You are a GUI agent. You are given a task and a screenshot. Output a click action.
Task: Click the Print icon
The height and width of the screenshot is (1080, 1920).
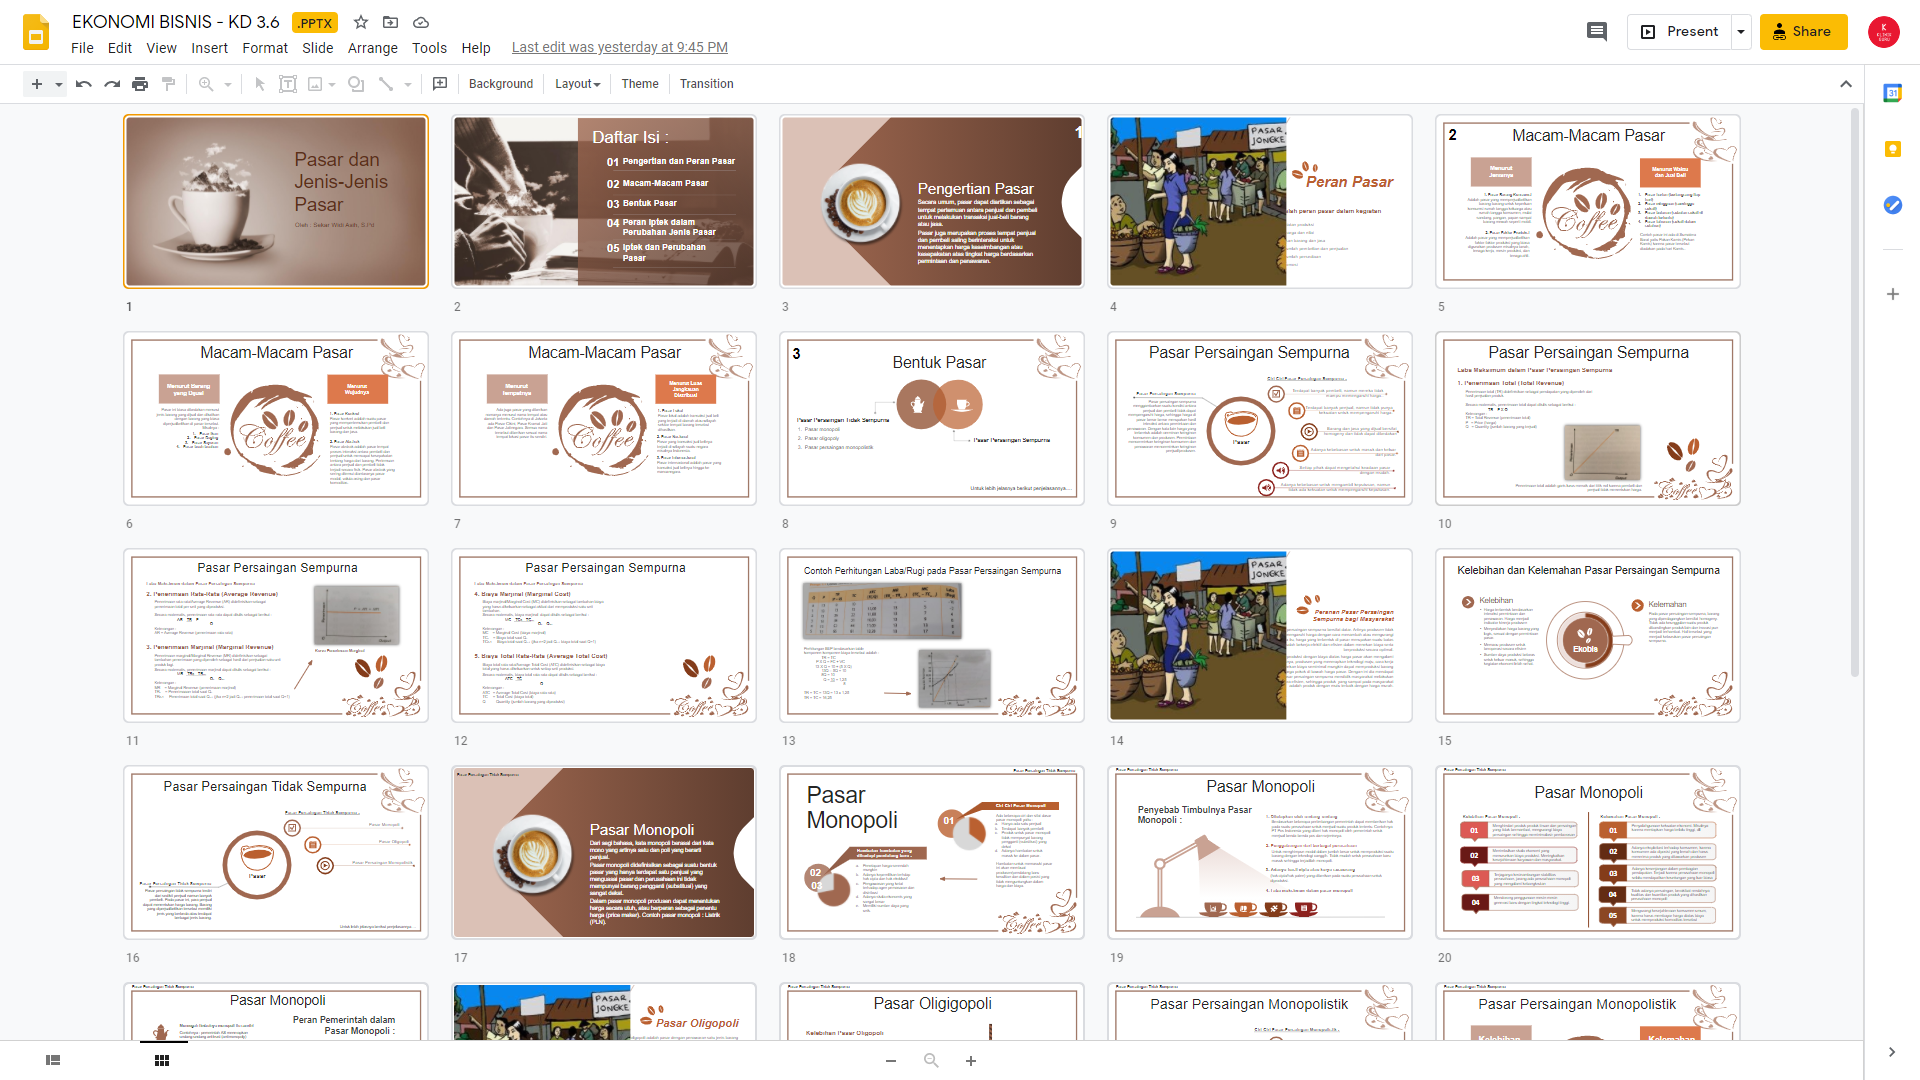point(140,84)
